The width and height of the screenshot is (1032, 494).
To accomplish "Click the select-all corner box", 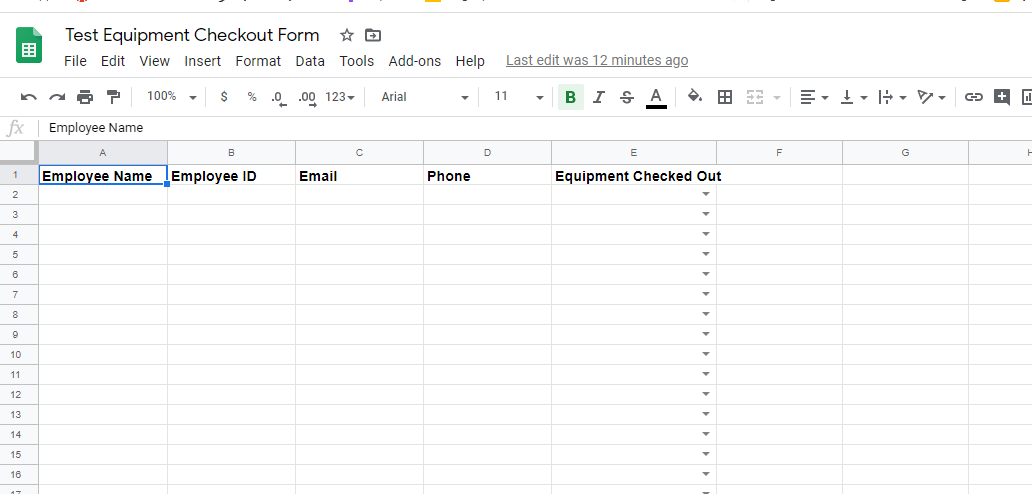I will pos(19,152).
